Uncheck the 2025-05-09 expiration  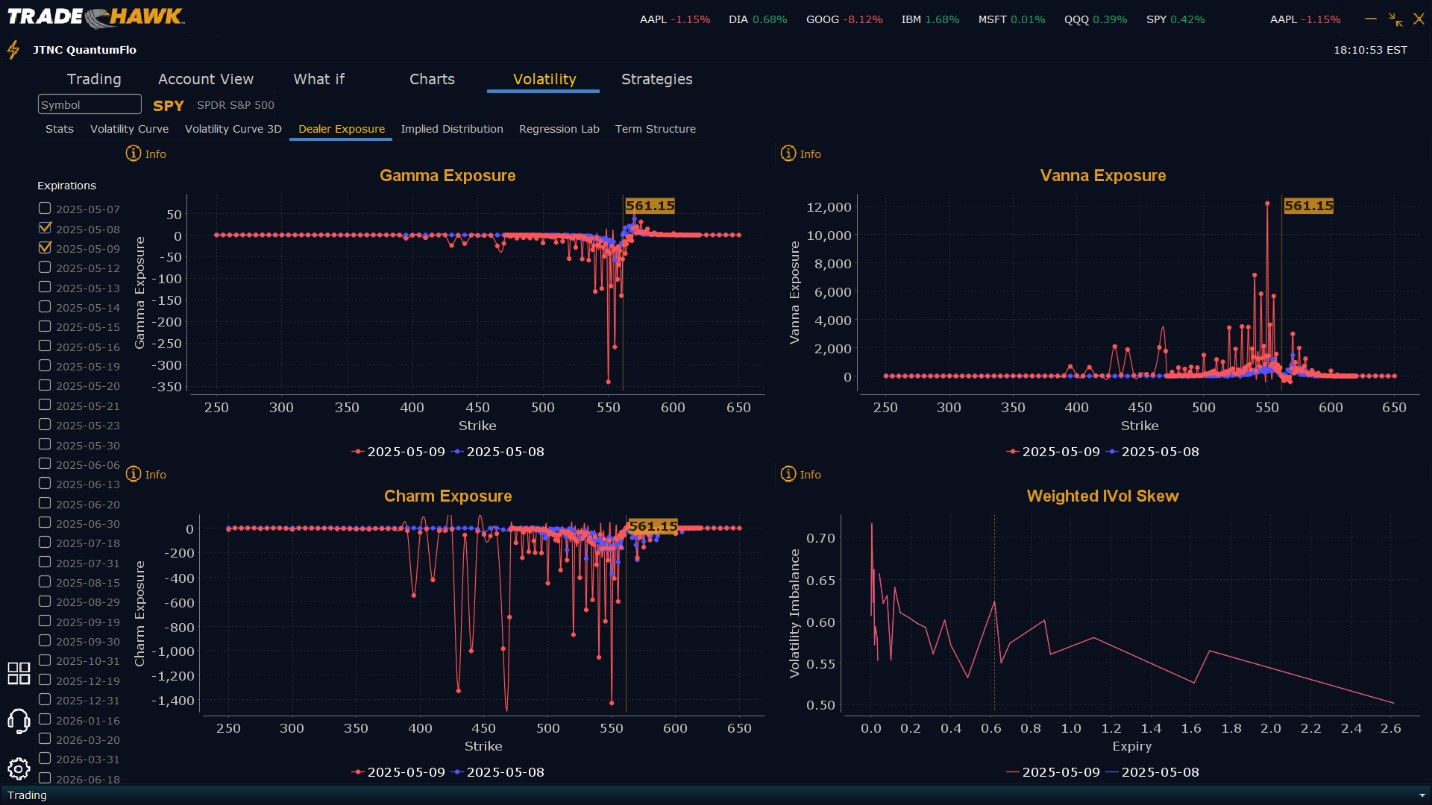click(x=44, y=247)
